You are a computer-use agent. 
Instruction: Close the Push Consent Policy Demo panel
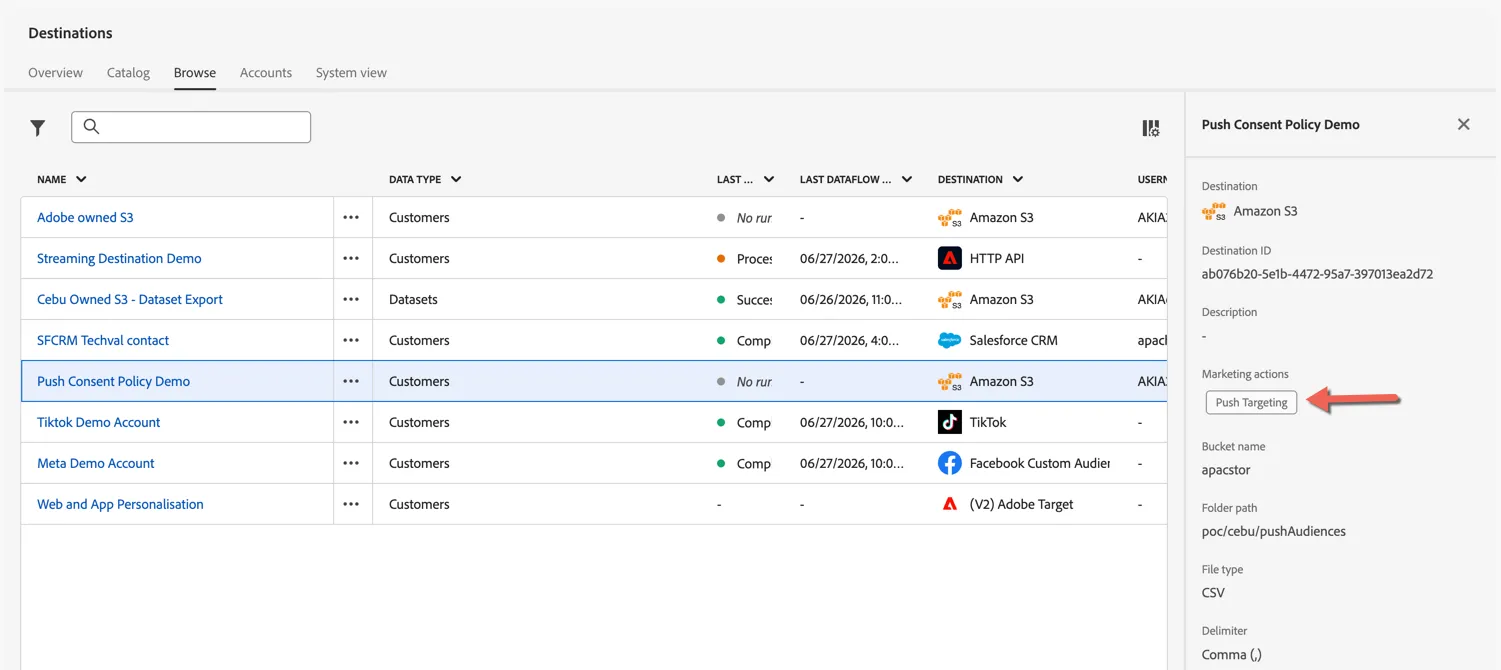click(1464, 124)
